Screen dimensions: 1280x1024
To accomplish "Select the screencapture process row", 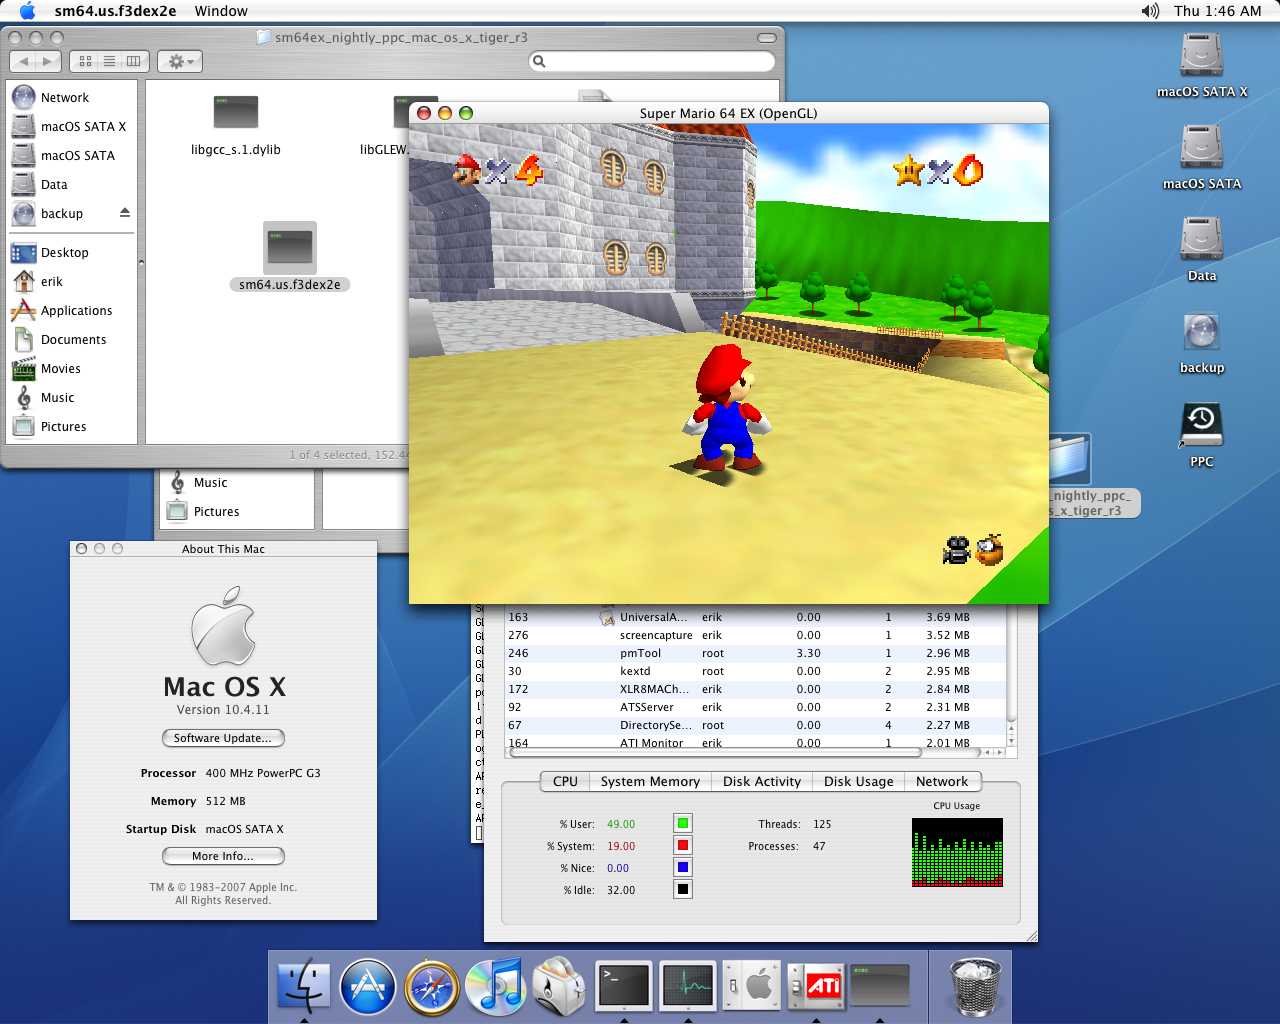I will (755, 635).
